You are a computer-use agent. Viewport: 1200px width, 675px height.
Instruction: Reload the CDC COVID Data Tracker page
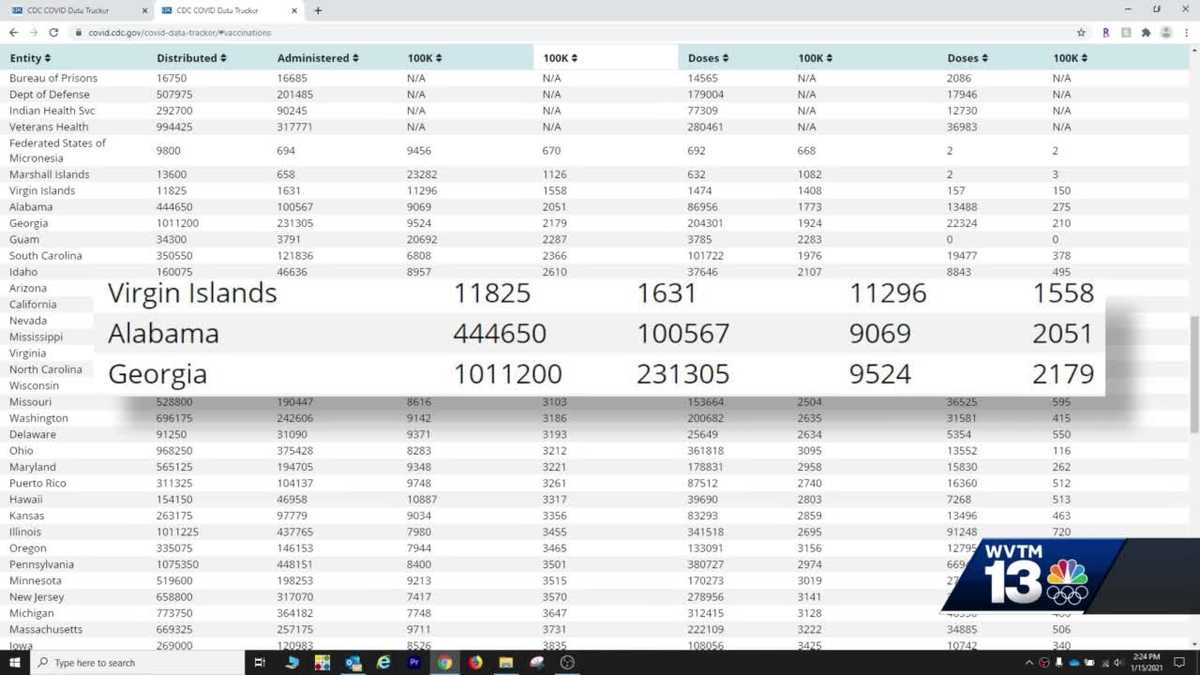[54, 32]
